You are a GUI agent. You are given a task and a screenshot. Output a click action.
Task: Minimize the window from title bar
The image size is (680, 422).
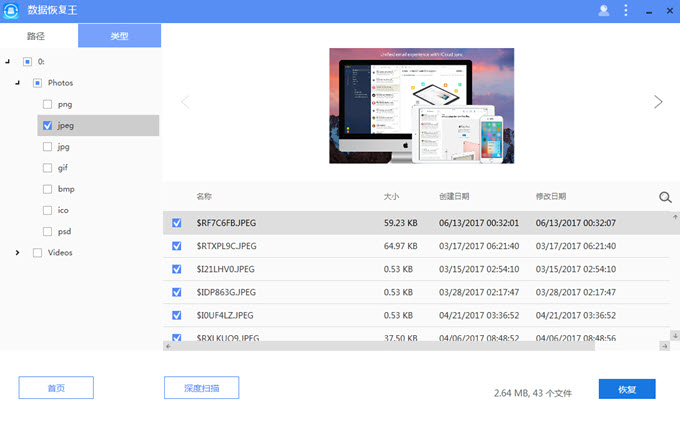[647, 11]
